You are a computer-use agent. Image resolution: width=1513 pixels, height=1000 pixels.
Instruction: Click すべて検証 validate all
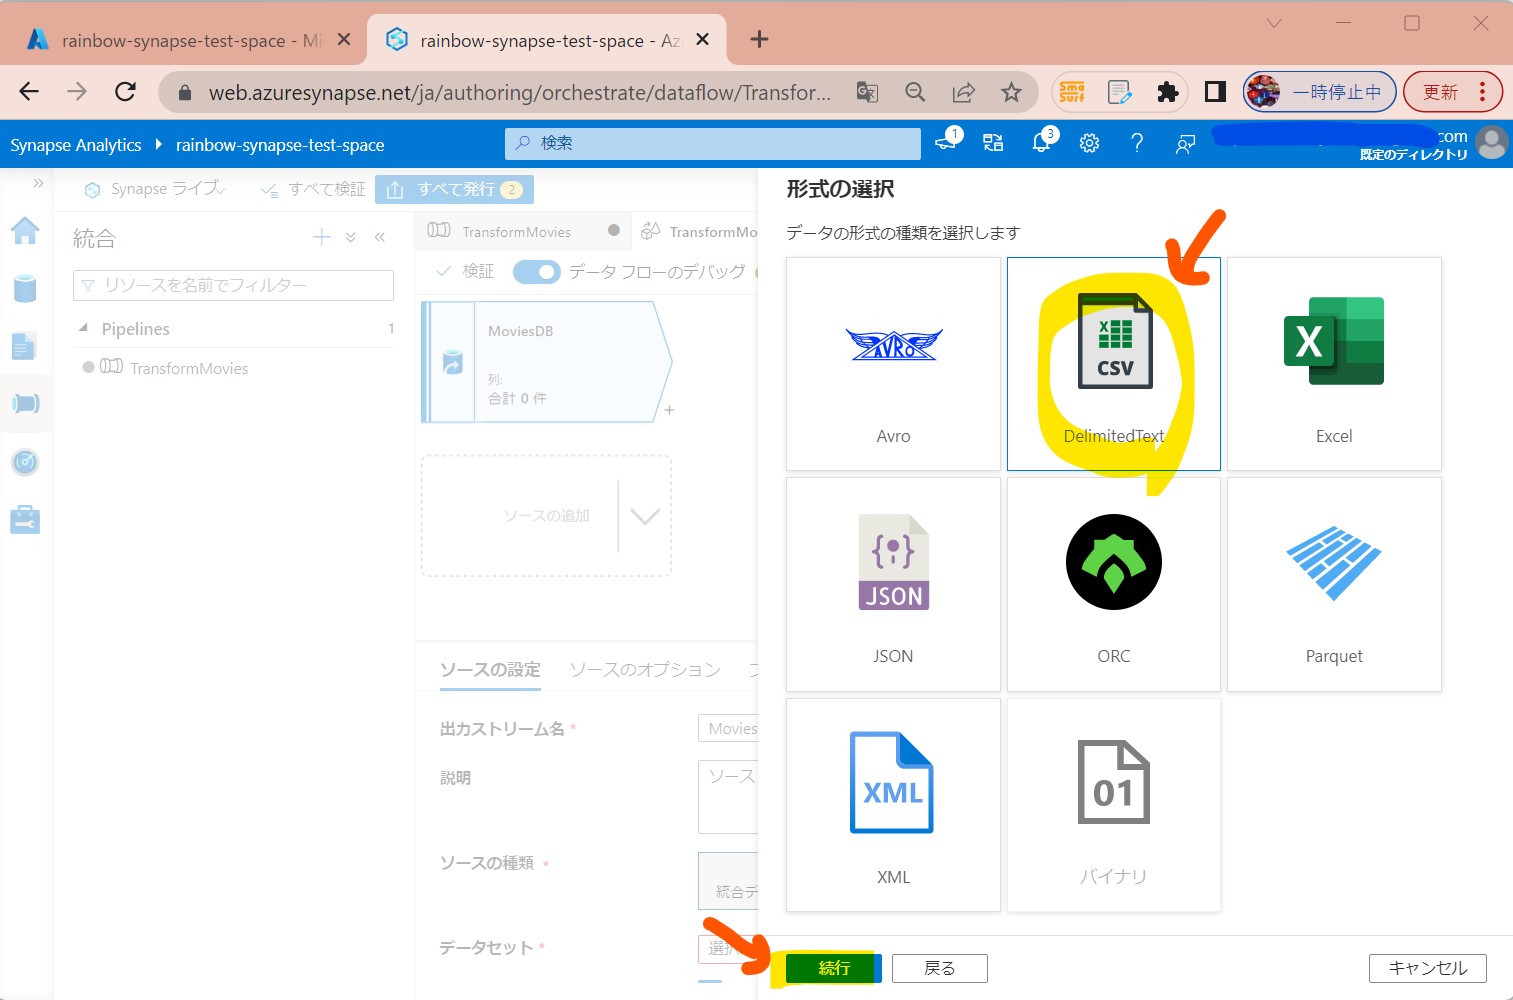pyautogui.click(x=313, y=189)
